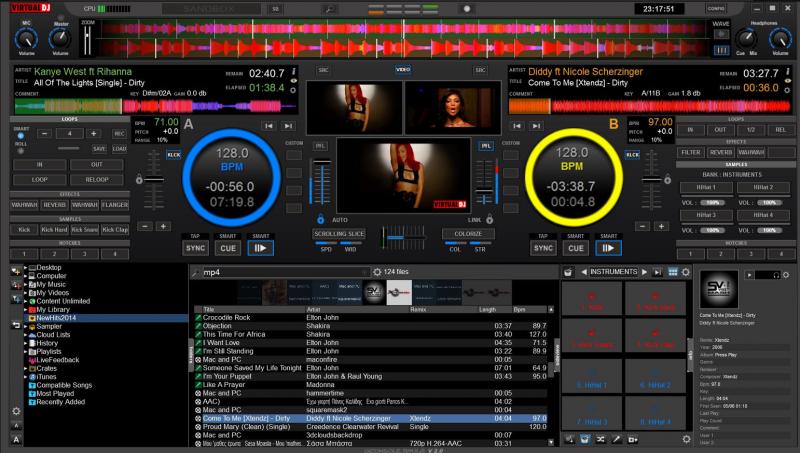This screenshot has width=800, height=453.
Task: Toggle the LINK crossfader lock
Action: 489,220
